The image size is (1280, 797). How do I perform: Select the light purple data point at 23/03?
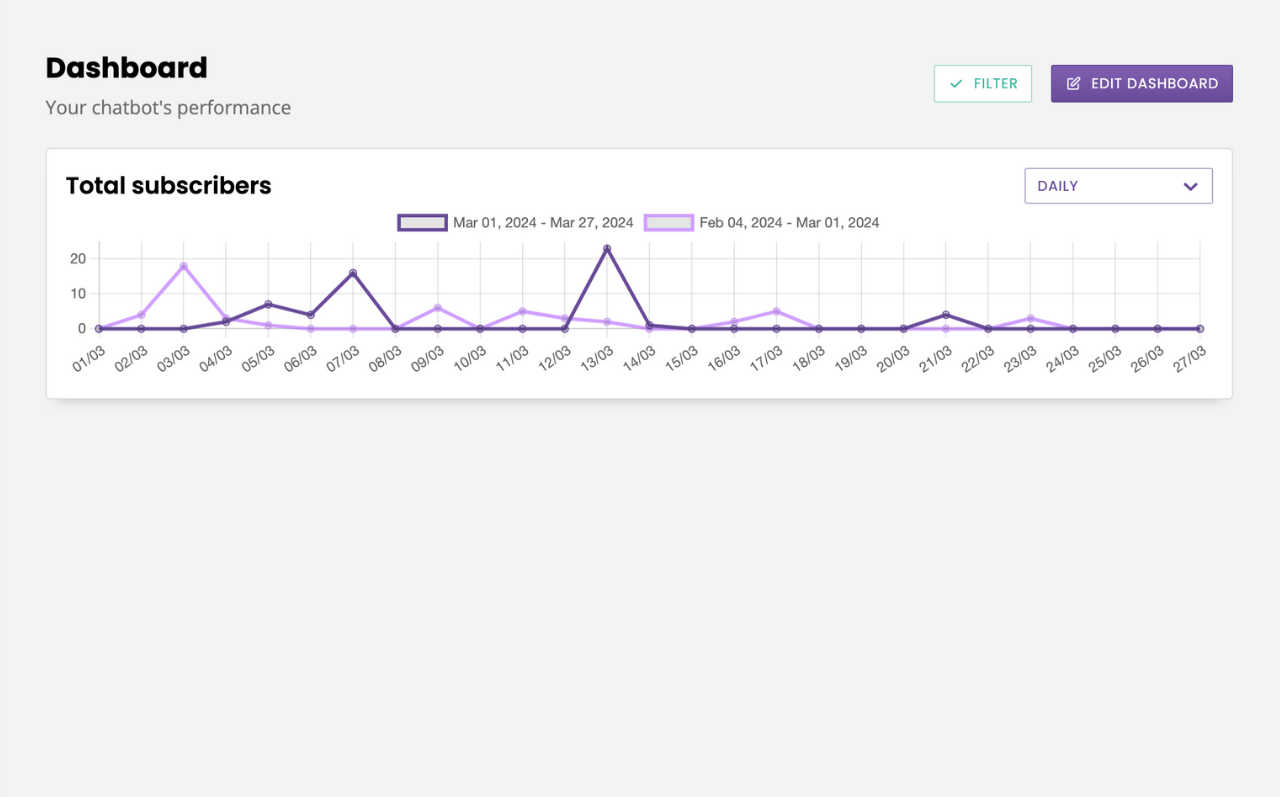[1030, 318]
